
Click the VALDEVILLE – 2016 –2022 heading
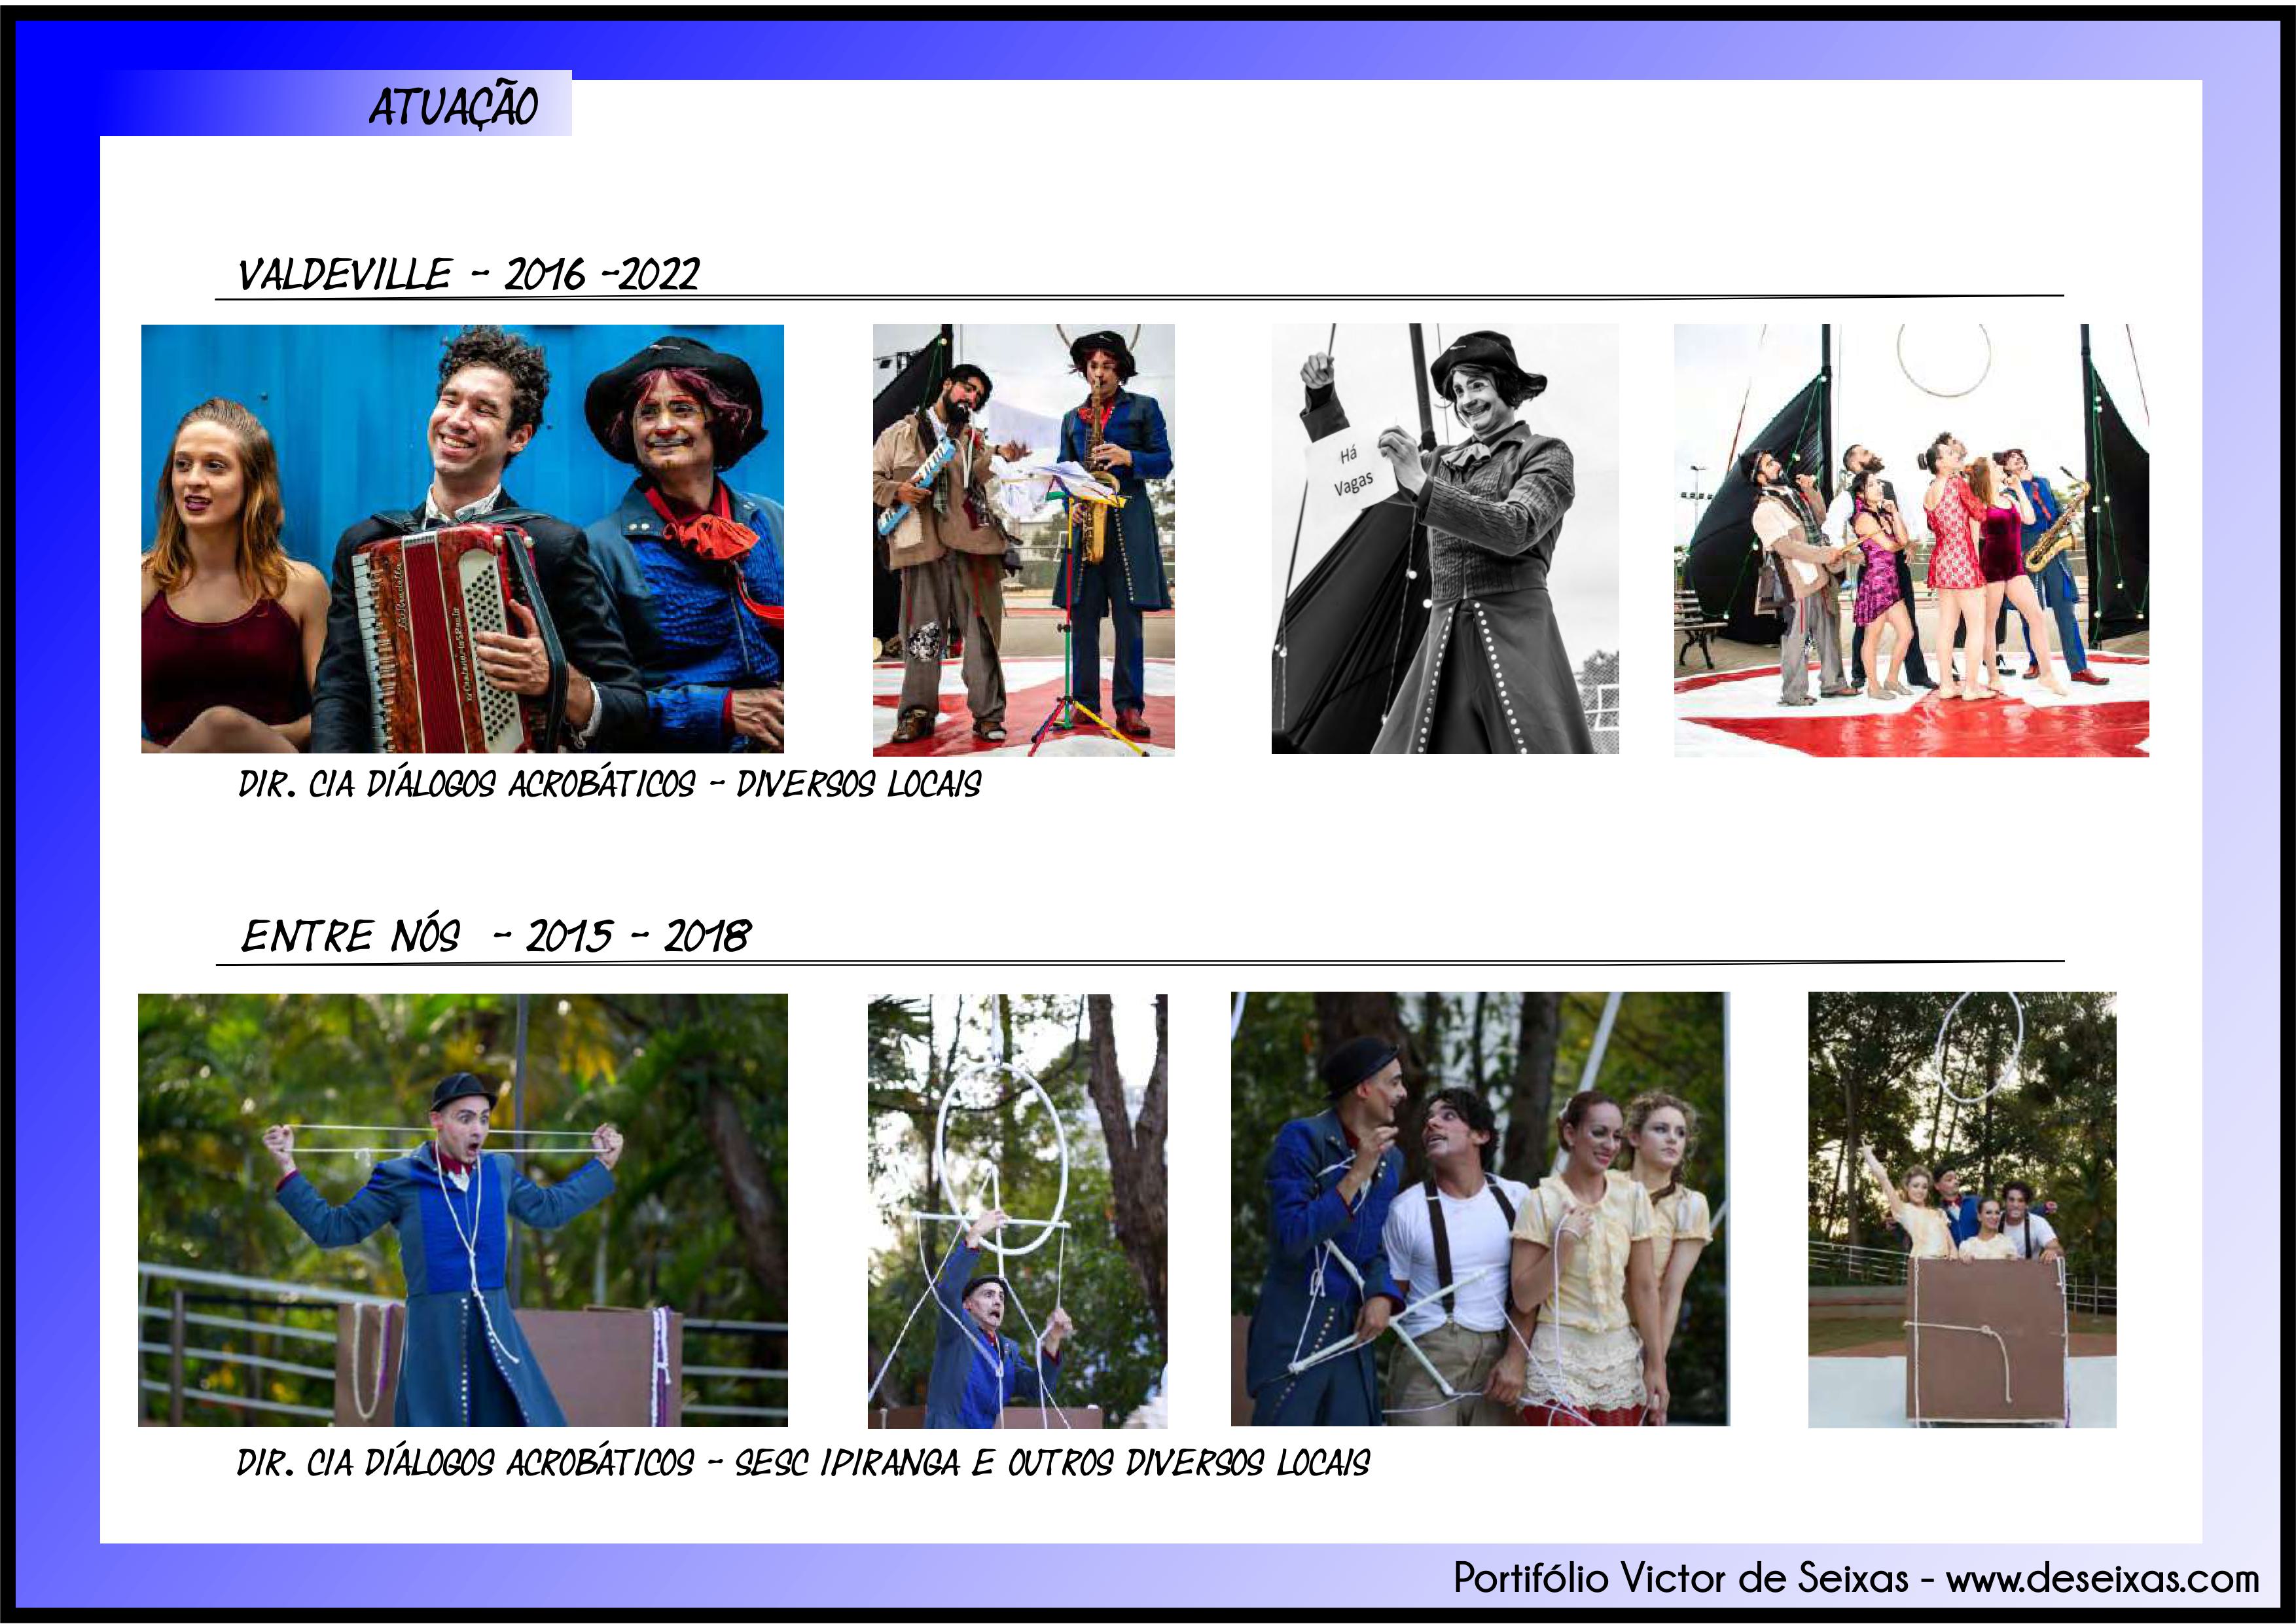[x=468, y=274]
